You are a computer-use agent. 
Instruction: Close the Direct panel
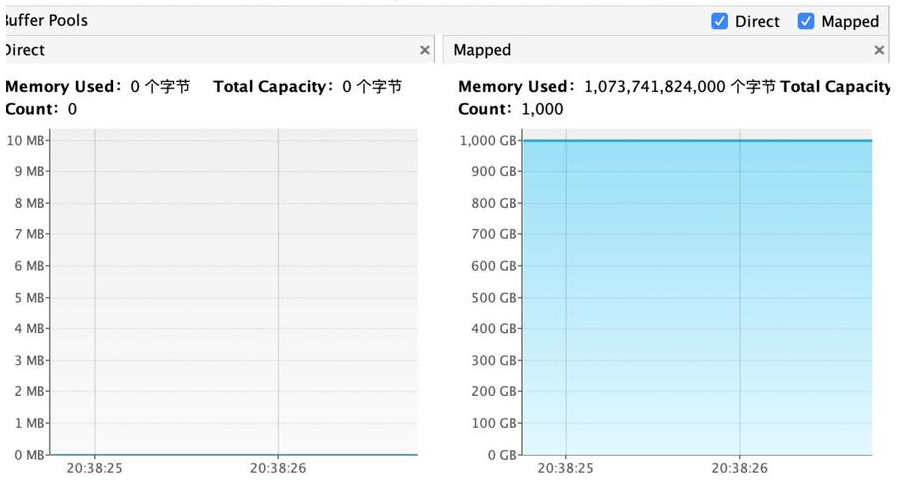(x=425, y=50)
